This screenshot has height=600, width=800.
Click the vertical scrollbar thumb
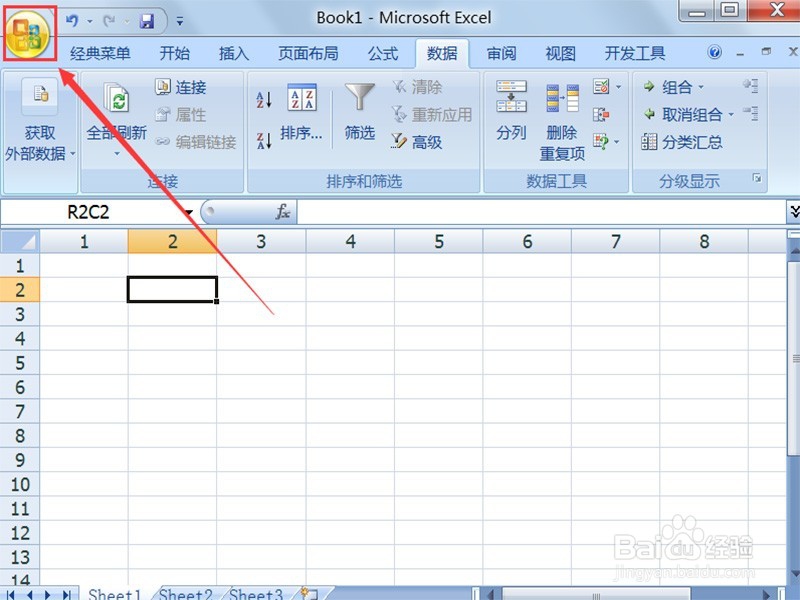794,357
